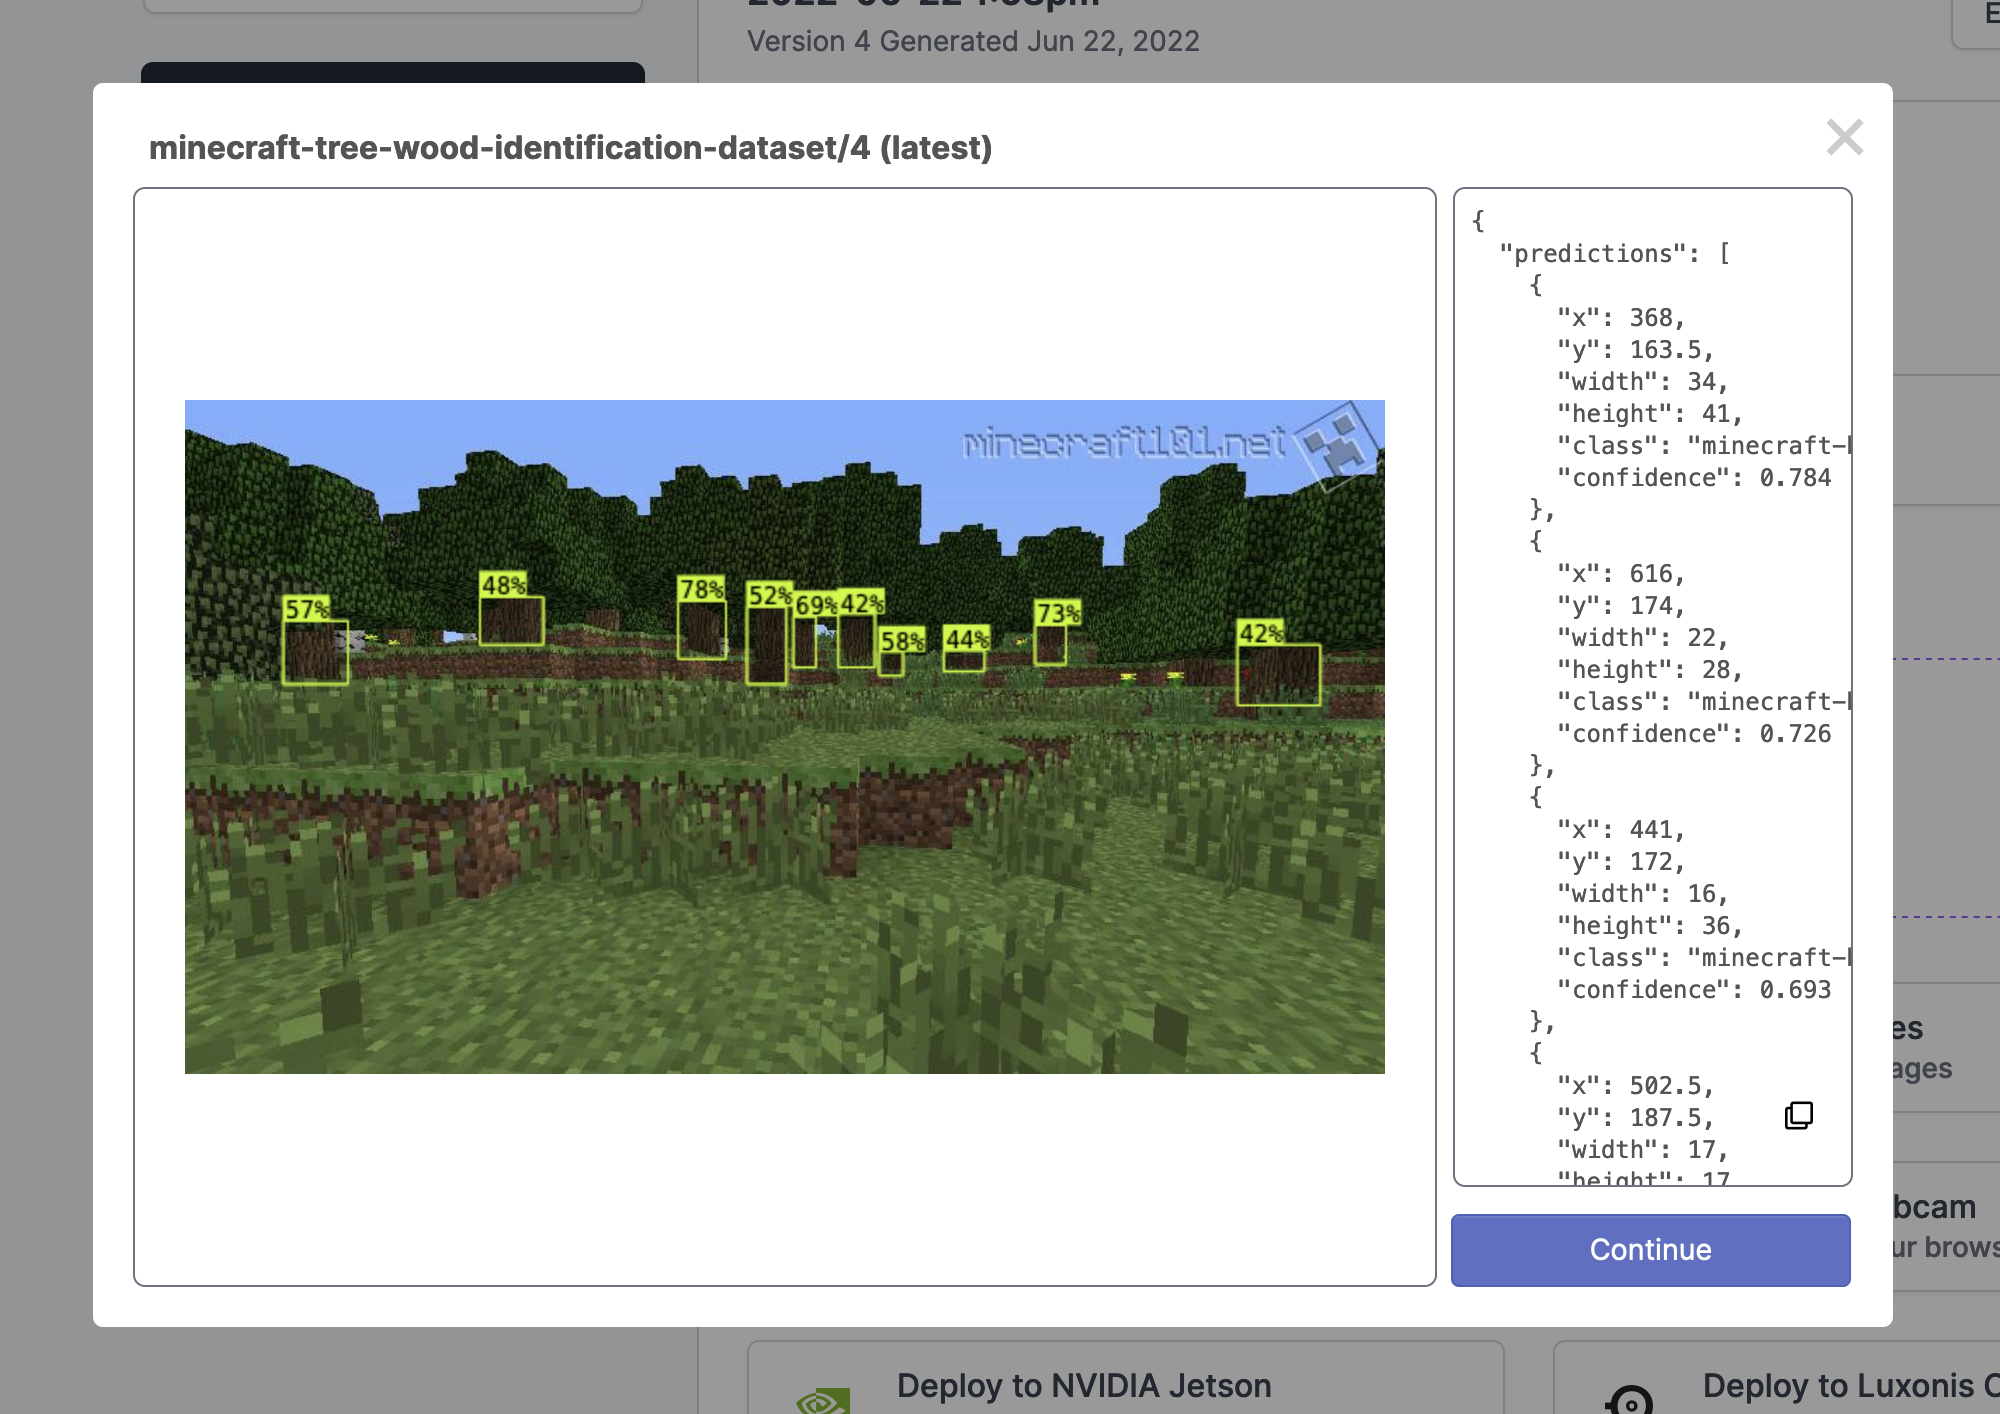Image resolution: width=2000 pixels, height=1414 pixels.
Task: Copy the JSON predictions to clipboard
Action: click(1798, 1115)
